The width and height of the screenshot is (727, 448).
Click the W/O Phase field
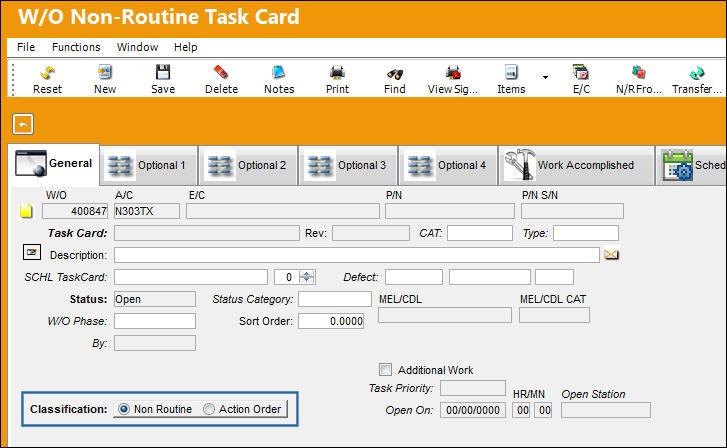coord(155,321)
